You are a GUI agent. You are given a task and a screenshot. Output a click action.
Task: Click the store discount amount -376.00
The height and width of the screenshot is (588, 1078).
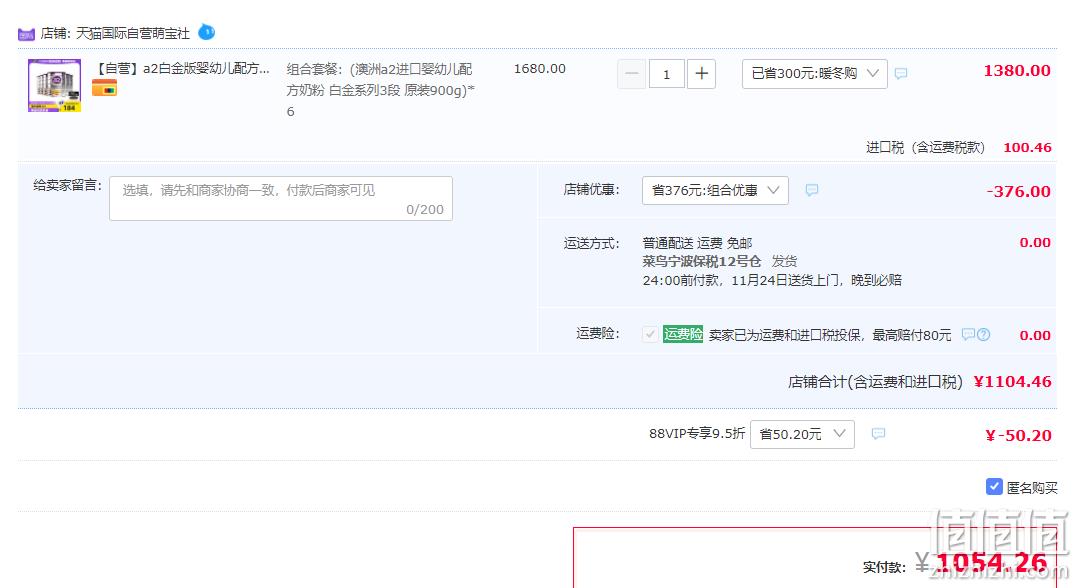tap(1018, 191)
